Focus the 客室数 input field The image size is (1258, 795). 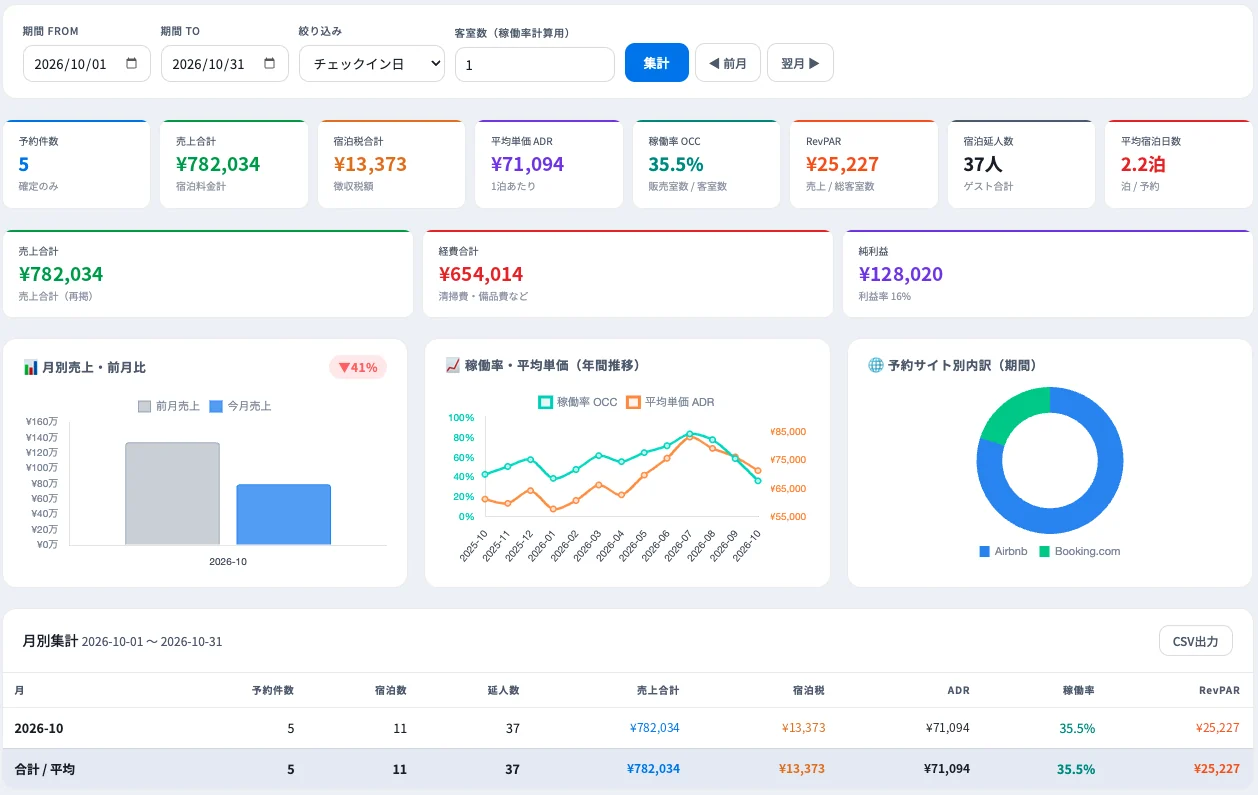[x=535, y=65]
